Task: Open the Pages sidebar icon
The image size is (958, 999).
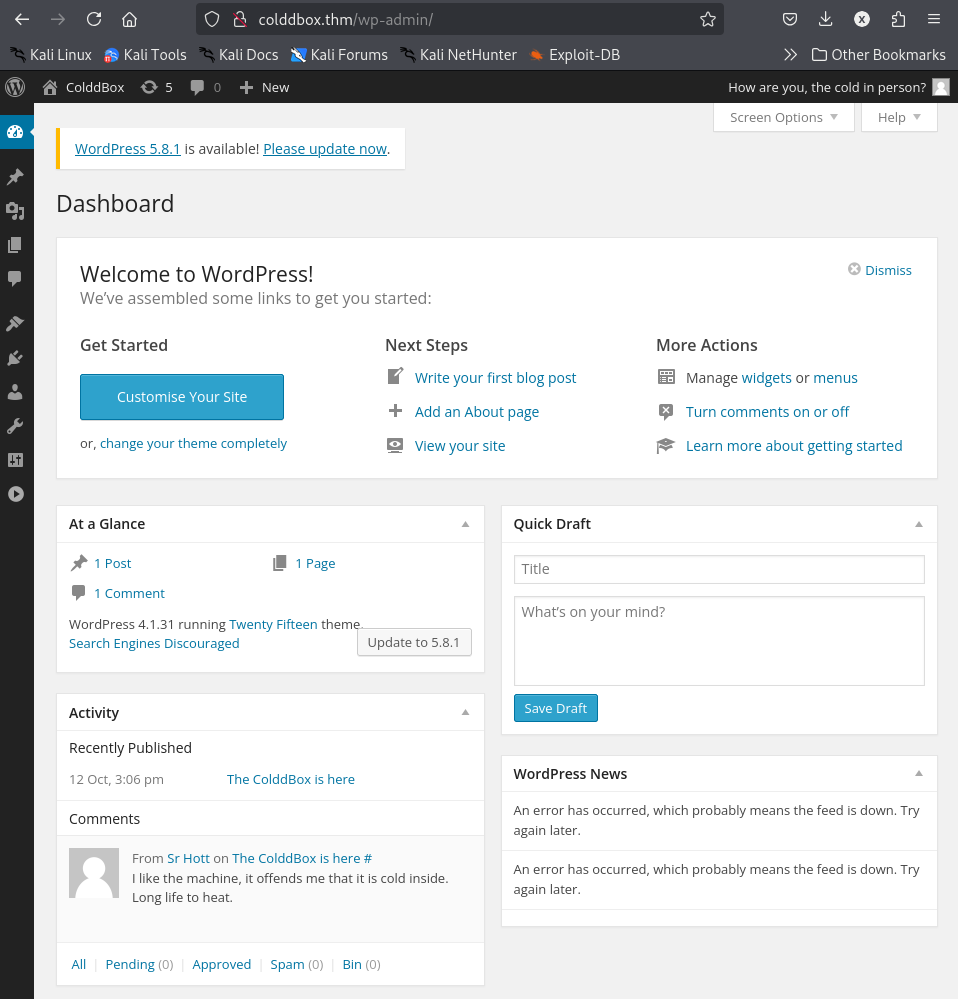Action: tap(15, 245)
